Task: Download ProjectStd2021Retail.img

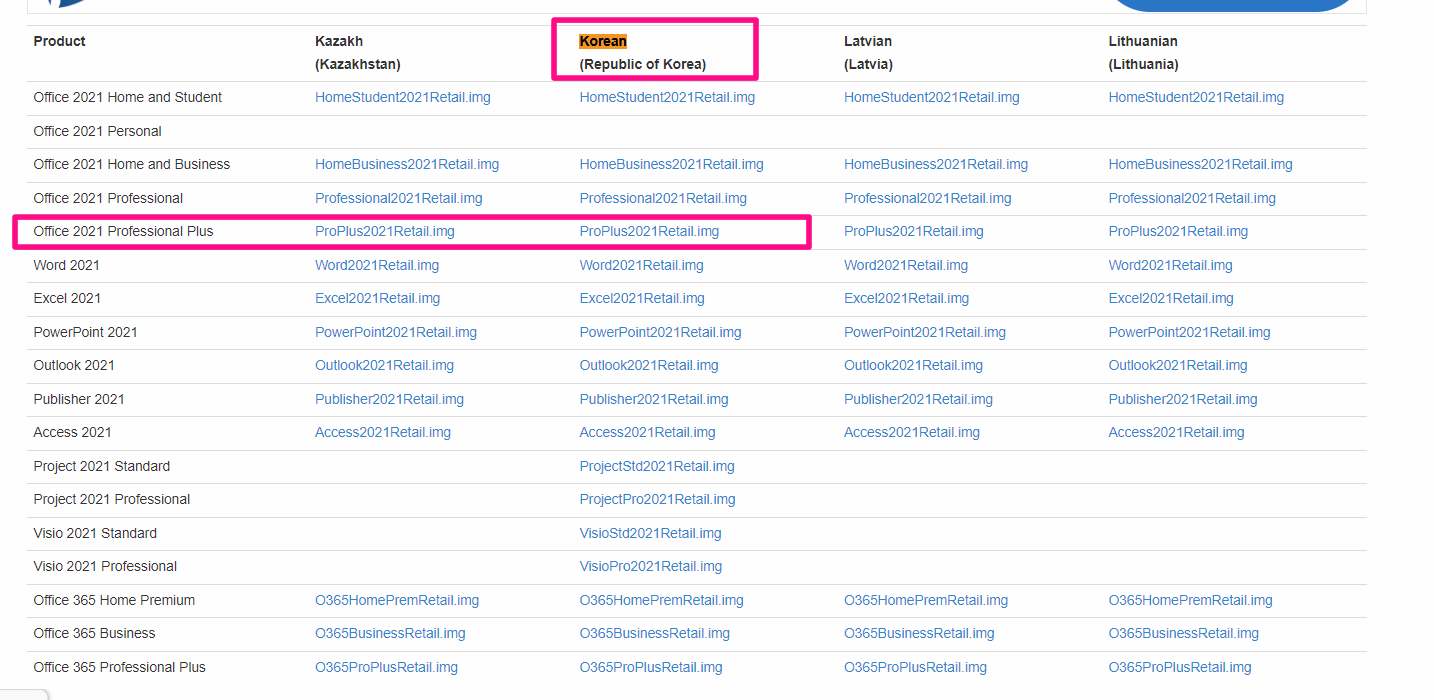Action: tap(657, 466)
